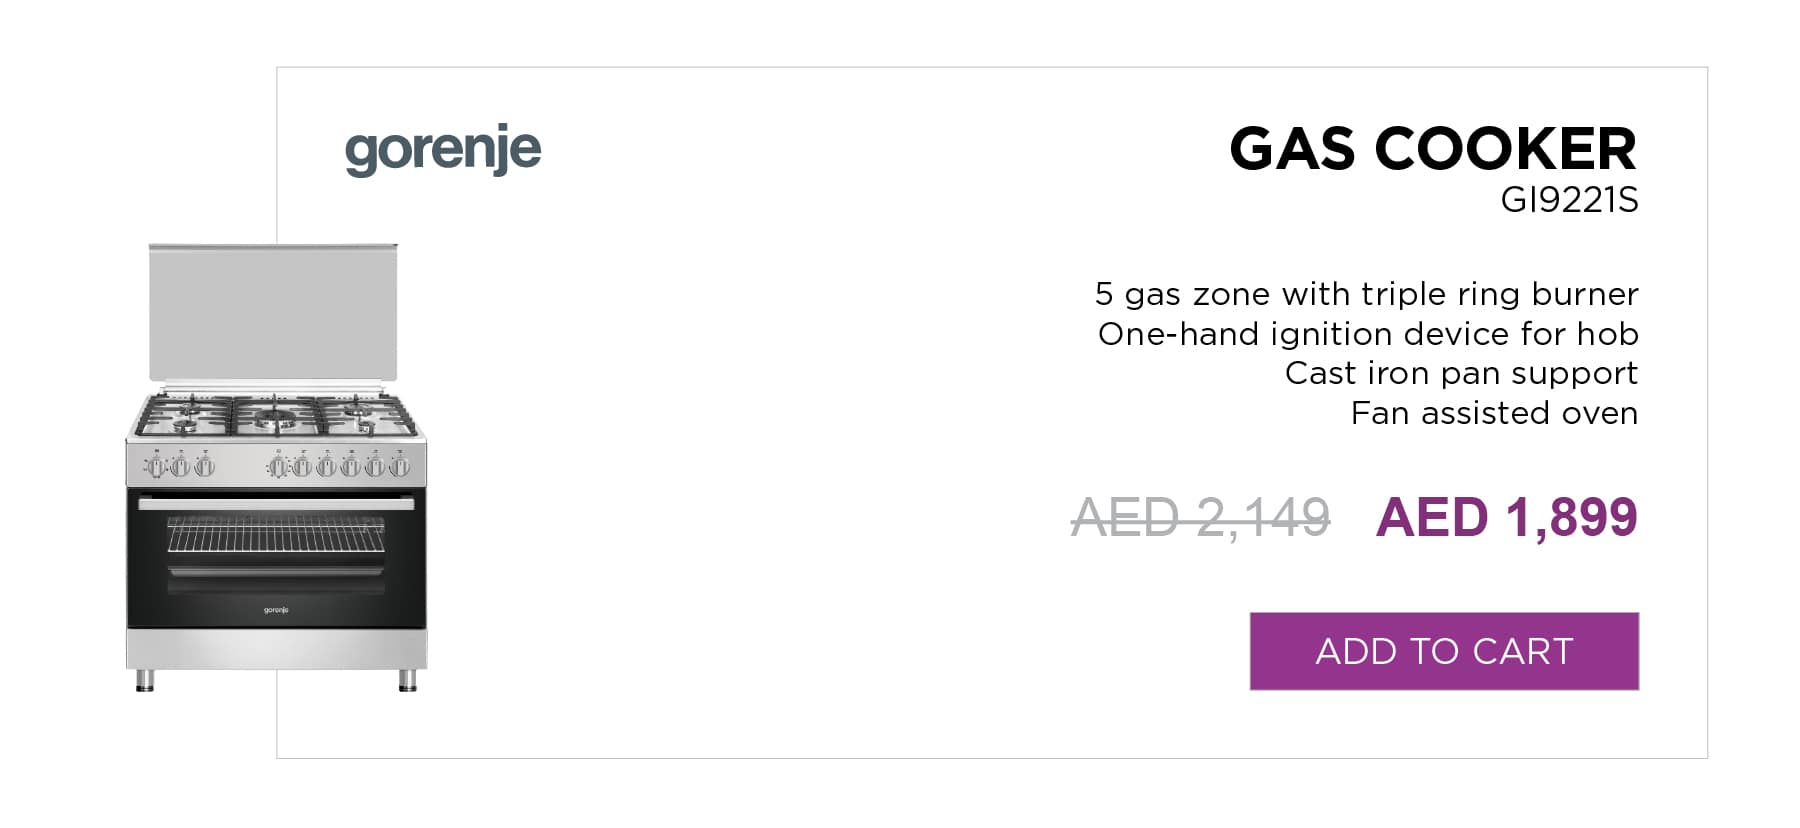Screen dimensions: 1800x828
Task: Click the 'Cast iron pan support' line
Action: coord(1461,373)
